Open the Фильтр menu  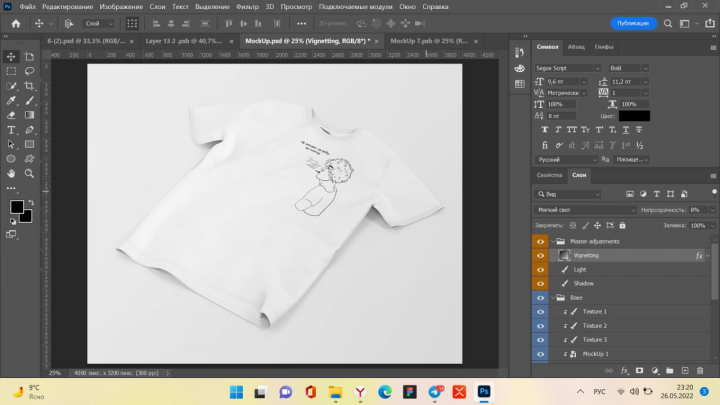247,6
